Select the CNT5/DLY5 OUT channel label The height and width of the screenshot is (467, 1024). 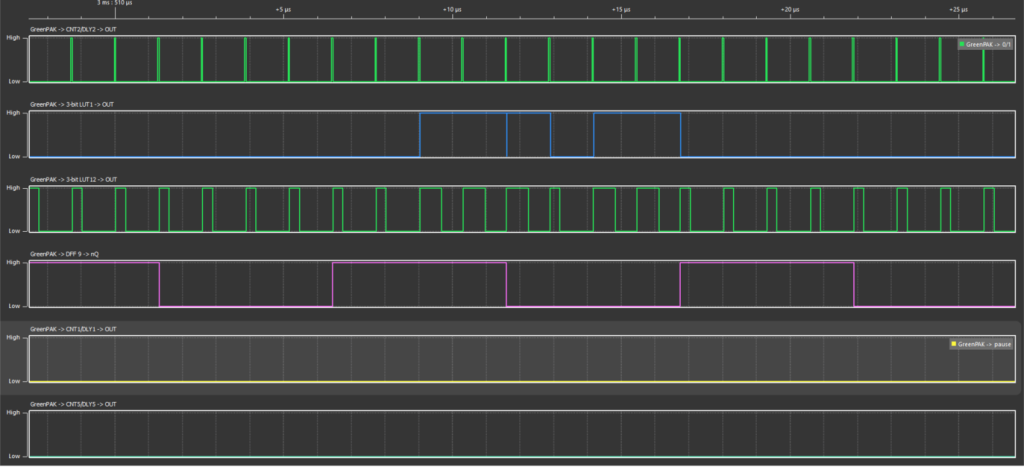(72, 404)
